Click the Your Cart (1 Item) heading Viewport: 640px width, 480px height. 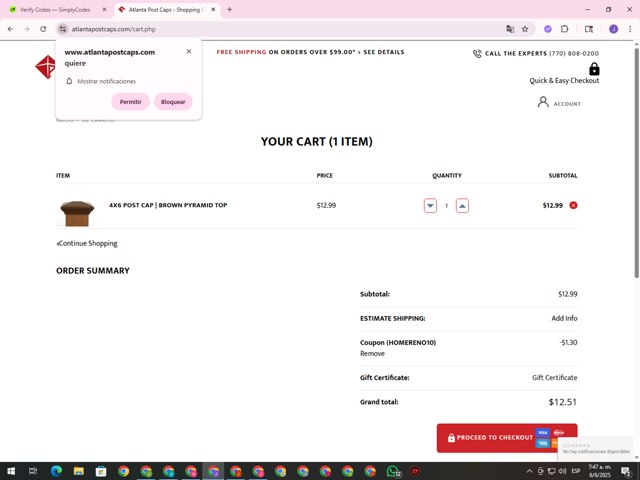317,141
